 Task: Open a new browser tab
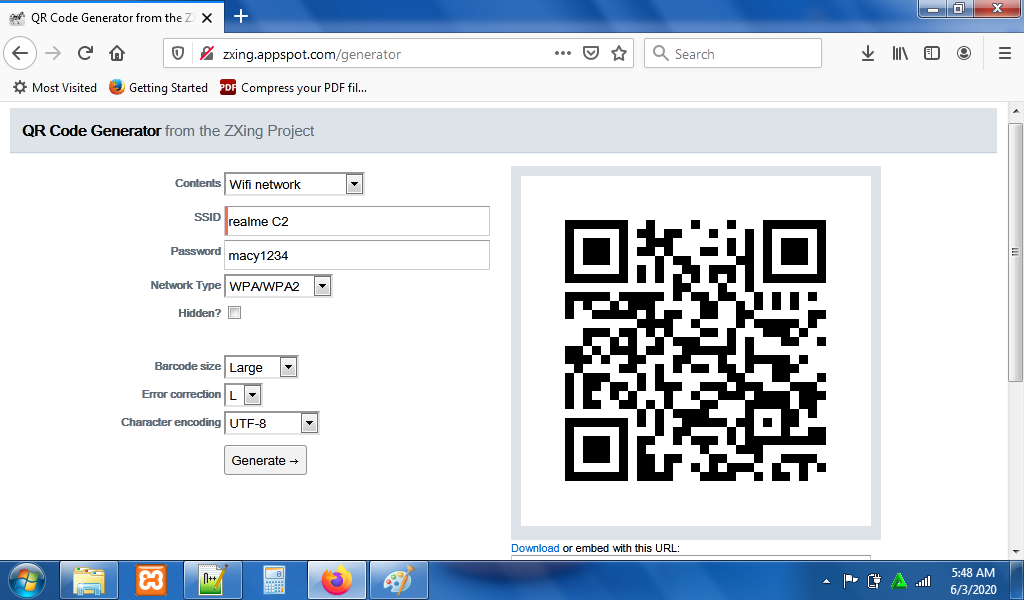(x=238, y=17)
